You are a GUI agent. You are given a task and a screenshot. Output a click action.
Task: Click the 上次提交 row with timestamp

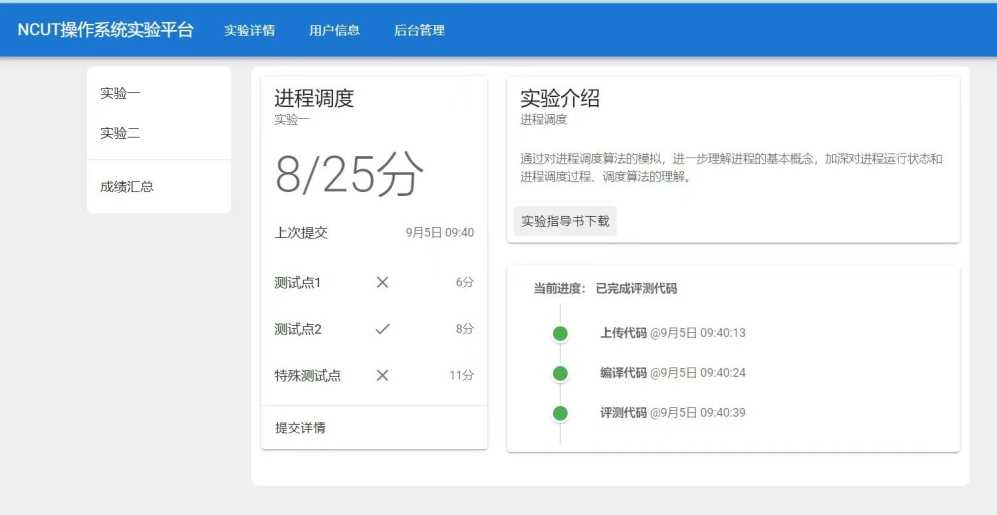click(373, 233)
